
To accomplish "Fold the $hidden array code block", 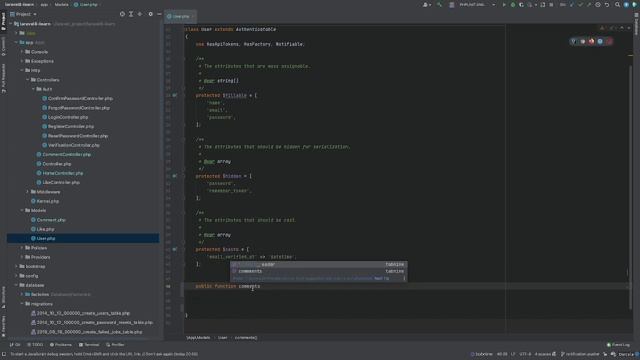I will [184, 176].
